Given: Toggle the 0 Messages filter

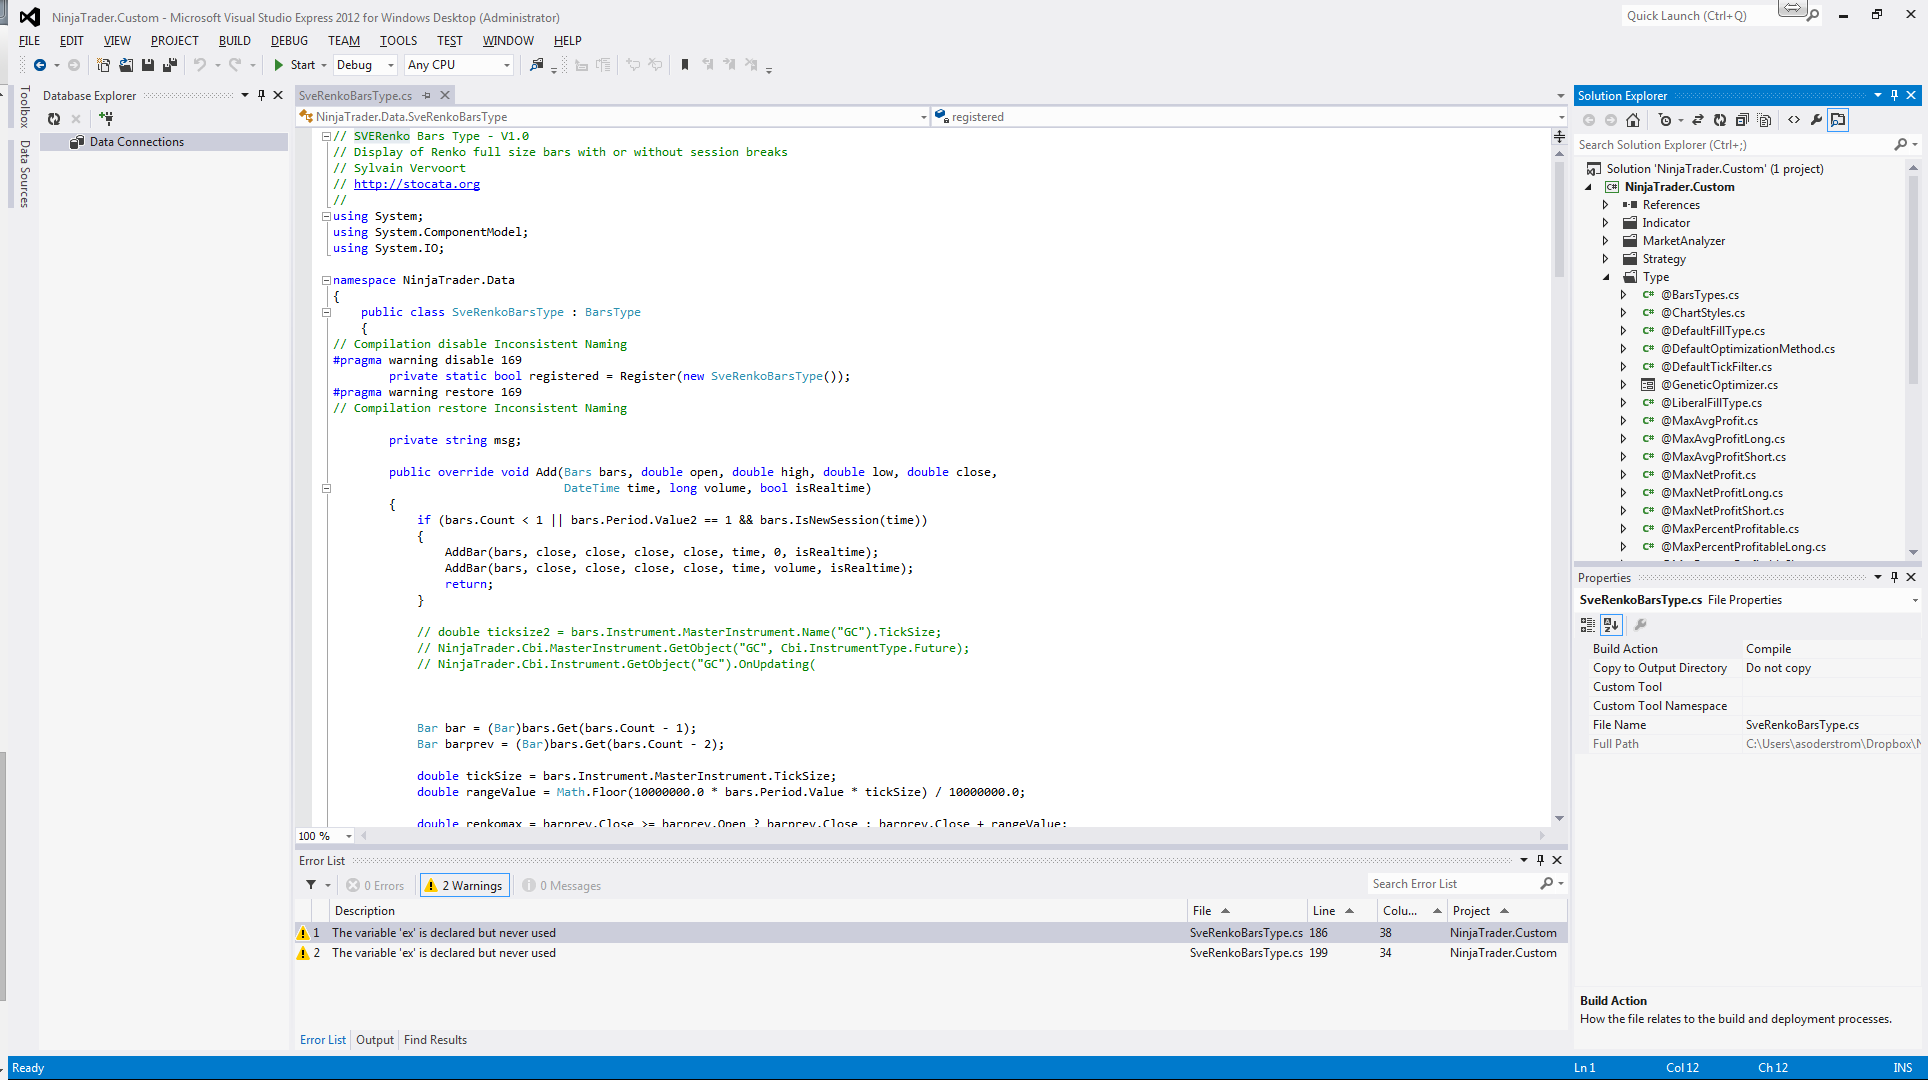Looking at the screenshot, I should [562, 886].
